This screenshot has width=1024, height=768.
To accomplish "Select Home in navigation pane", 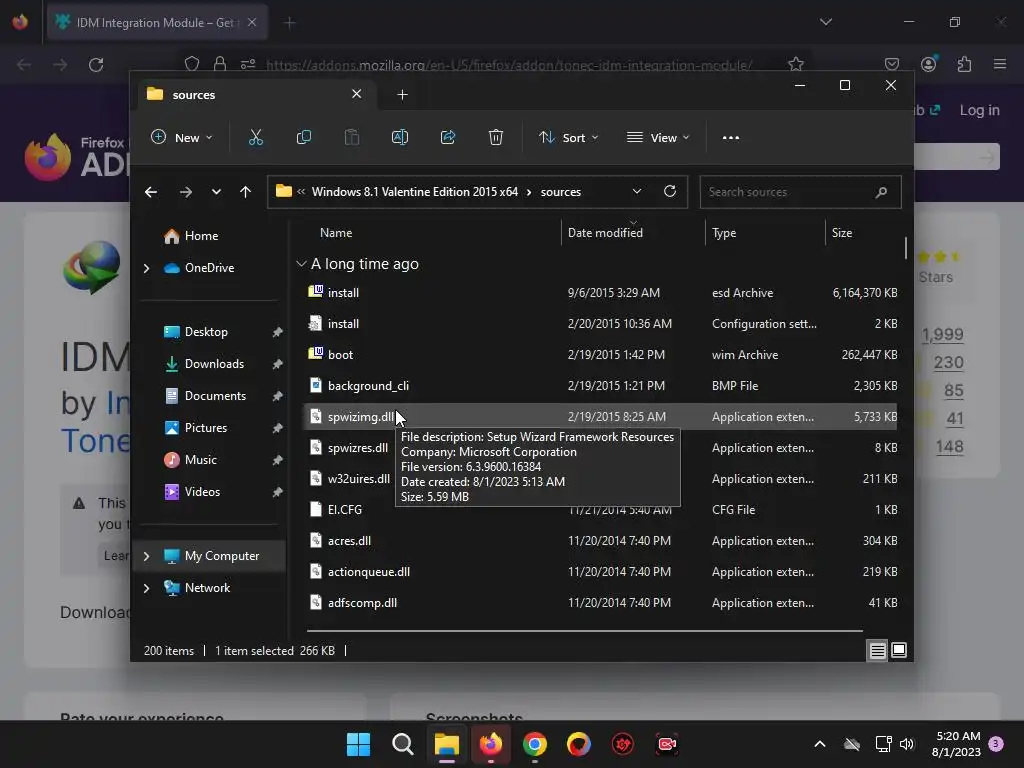I will click(201, 236).
